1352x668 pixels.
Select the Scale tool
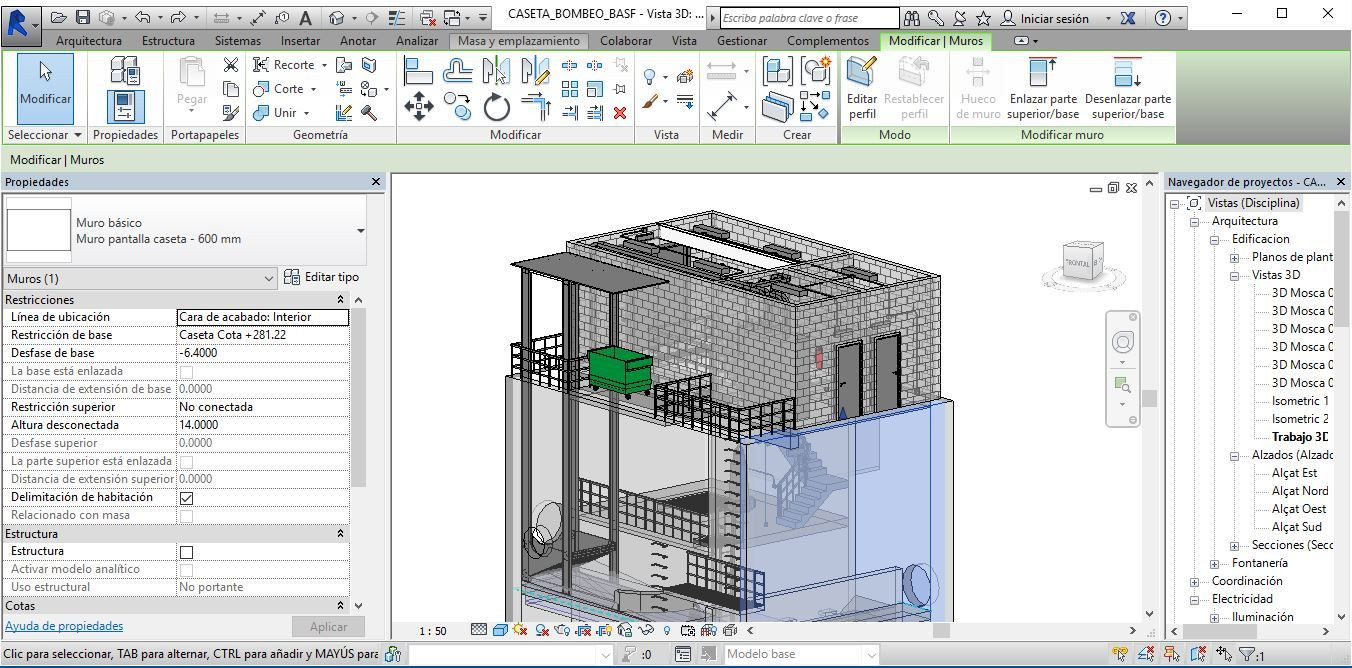[595, 89]
